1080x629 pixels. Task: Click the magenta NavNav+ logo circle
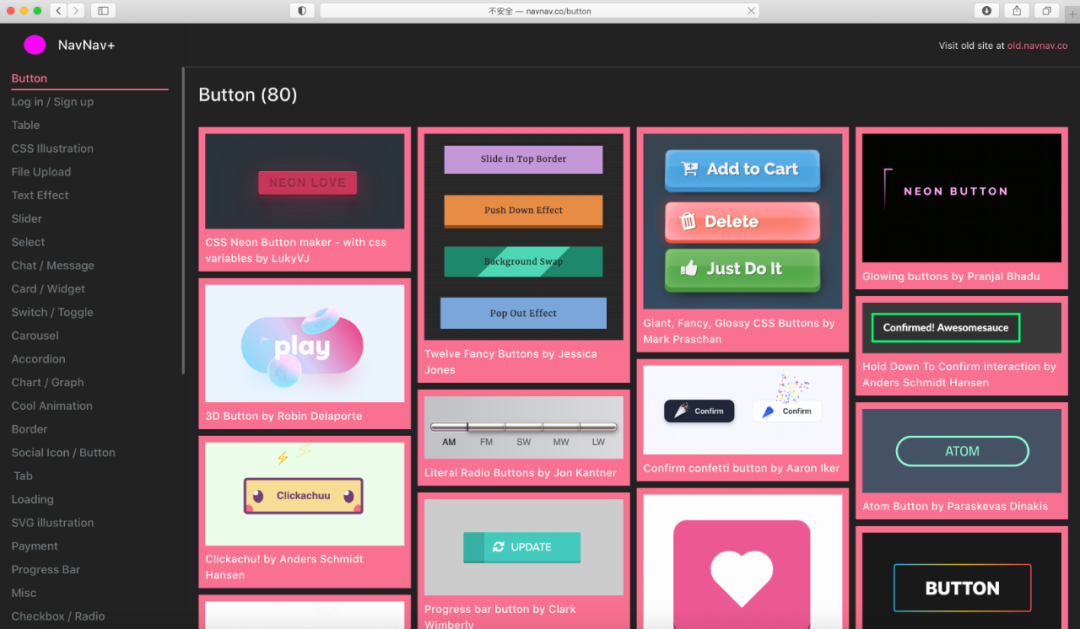[x=35, y=45]
